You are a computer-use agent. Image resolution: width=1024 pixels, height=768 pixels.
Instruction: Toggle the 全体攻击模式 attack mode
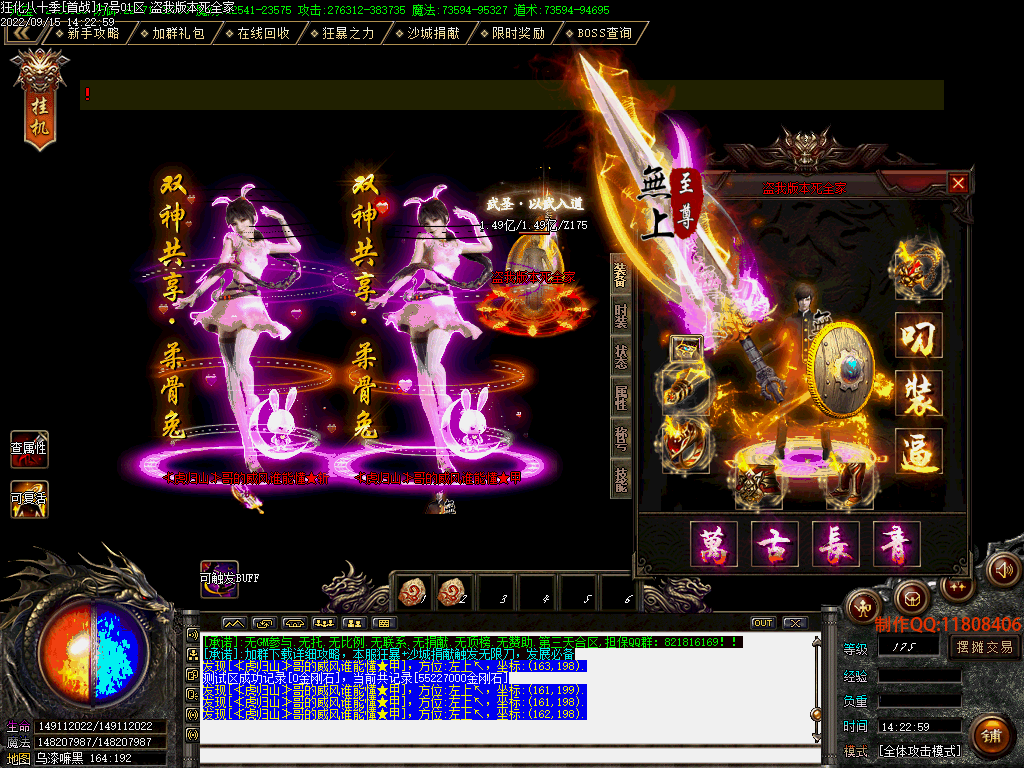(918, 750)
